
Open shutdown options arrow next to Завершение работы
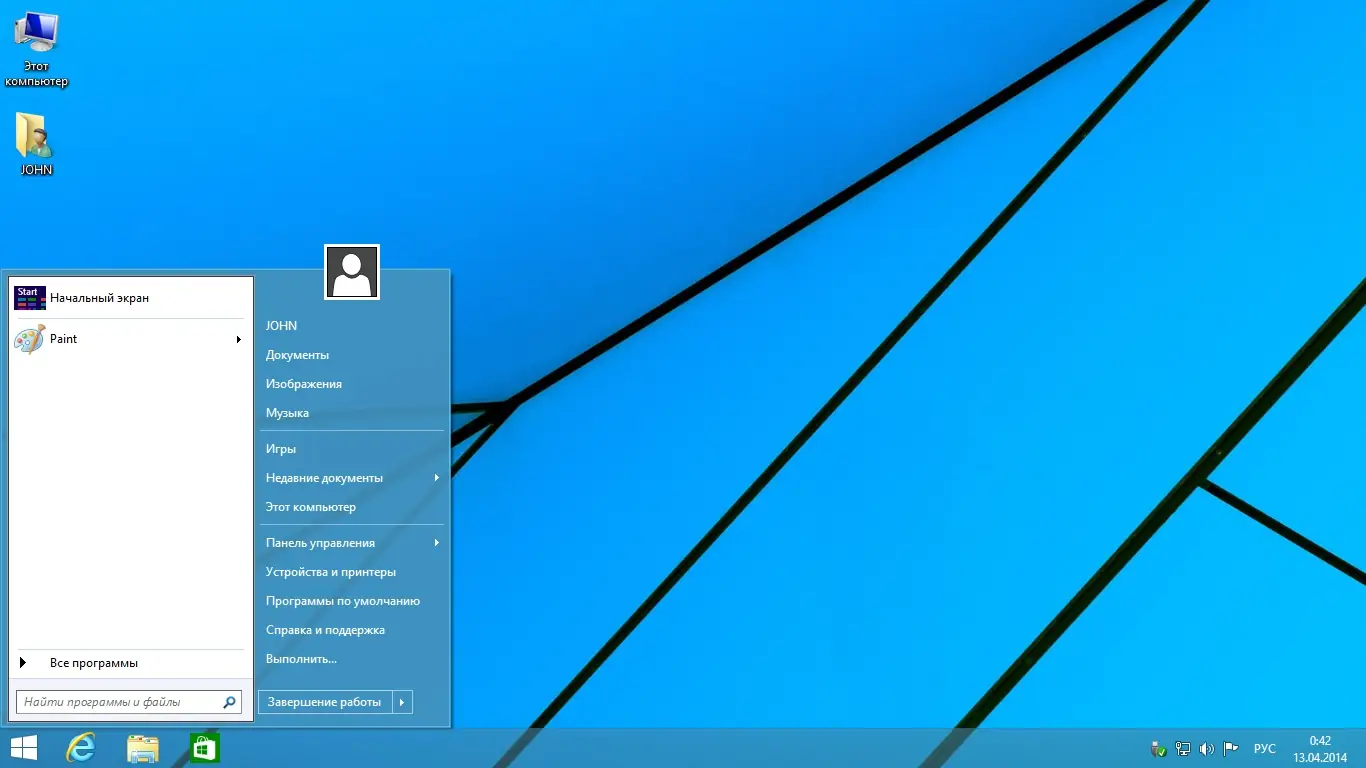(402, 702)
